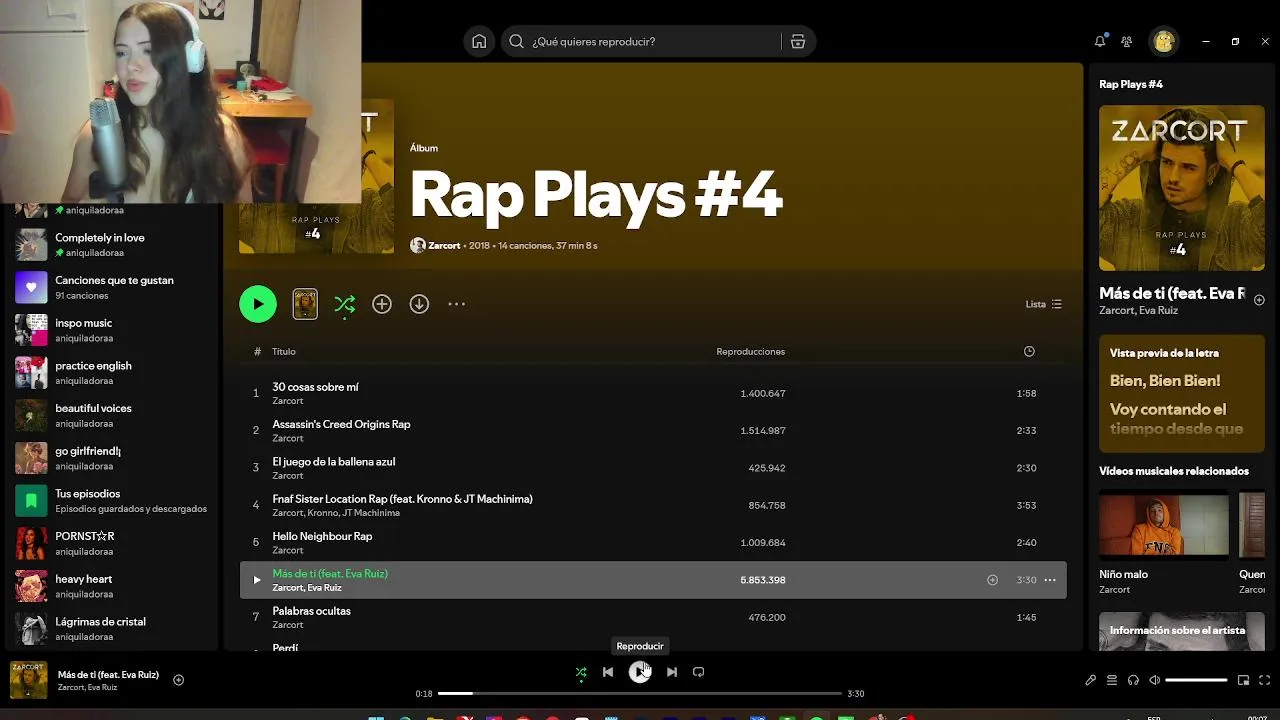Open lyrics via the microphone icon
Image resolution: width=1280 pixels, height=720 pixels.
1090,680
